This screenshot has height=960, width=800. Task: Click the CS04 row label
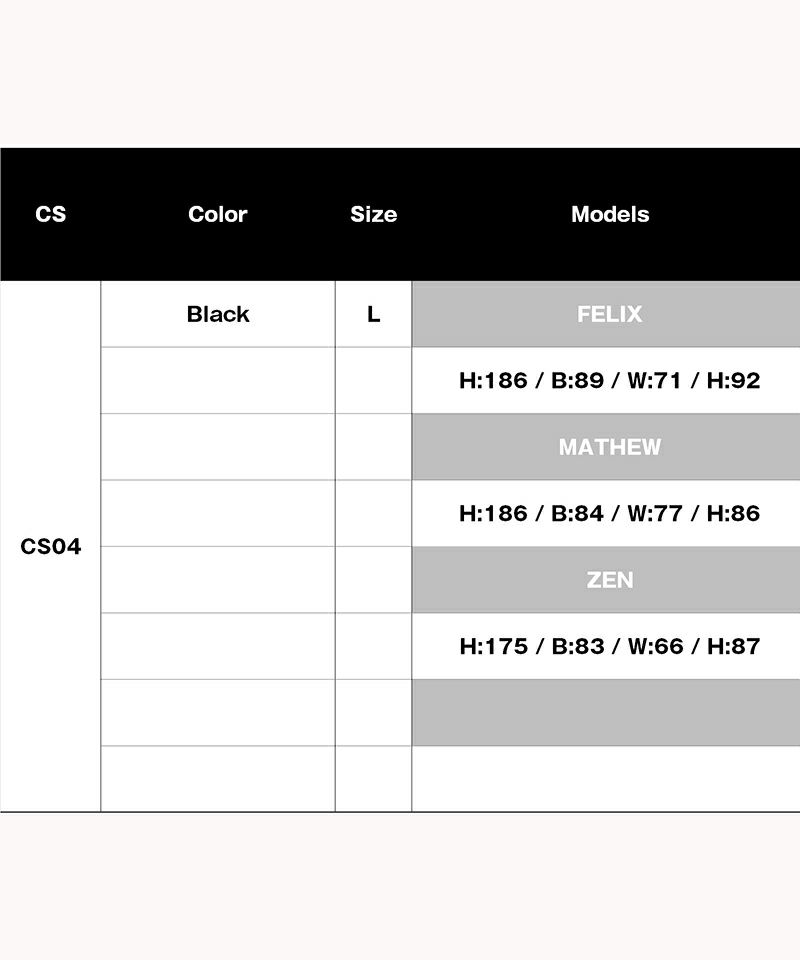coord(50,547)
